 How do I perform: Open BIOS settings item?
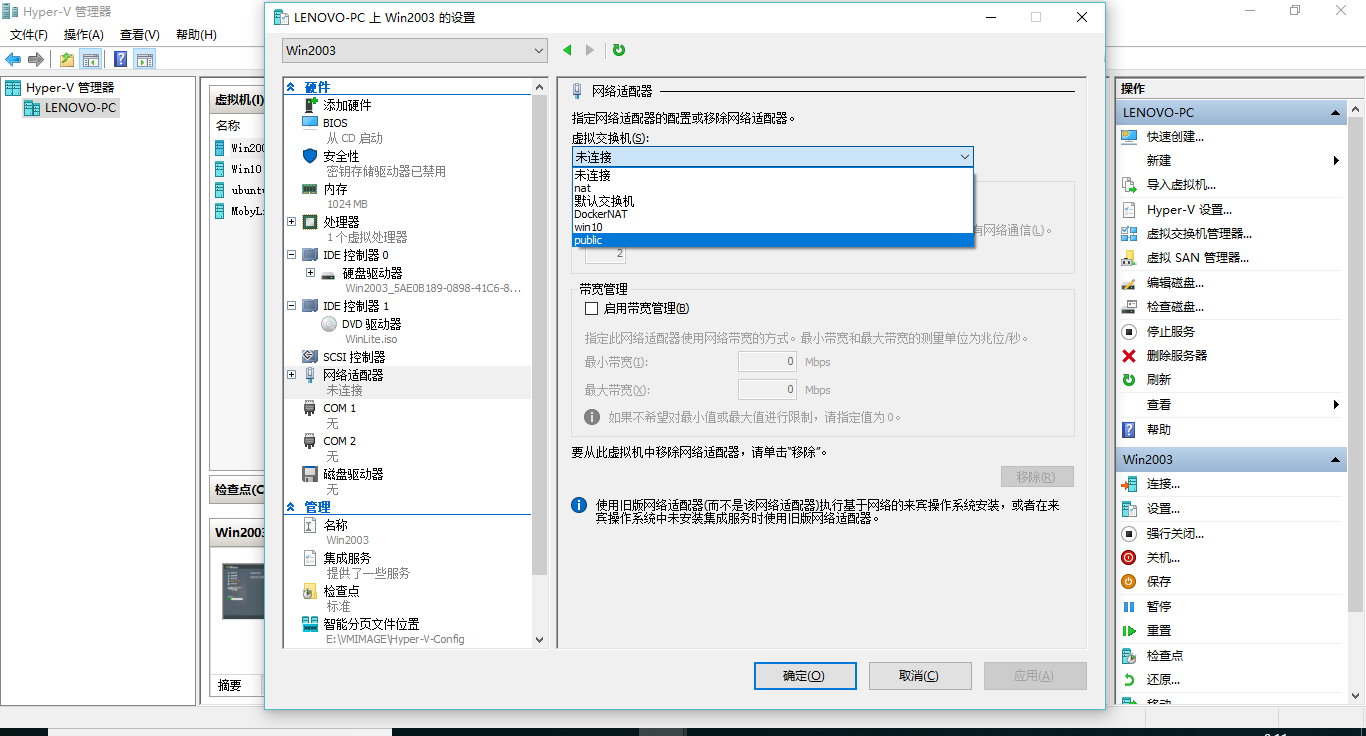coord(335,123)
